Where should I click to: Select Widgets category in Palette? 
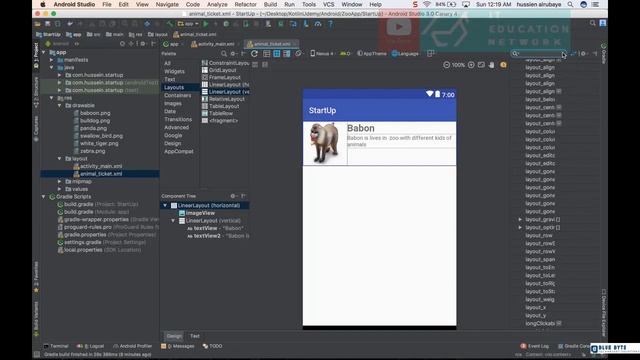coord(174,71)
